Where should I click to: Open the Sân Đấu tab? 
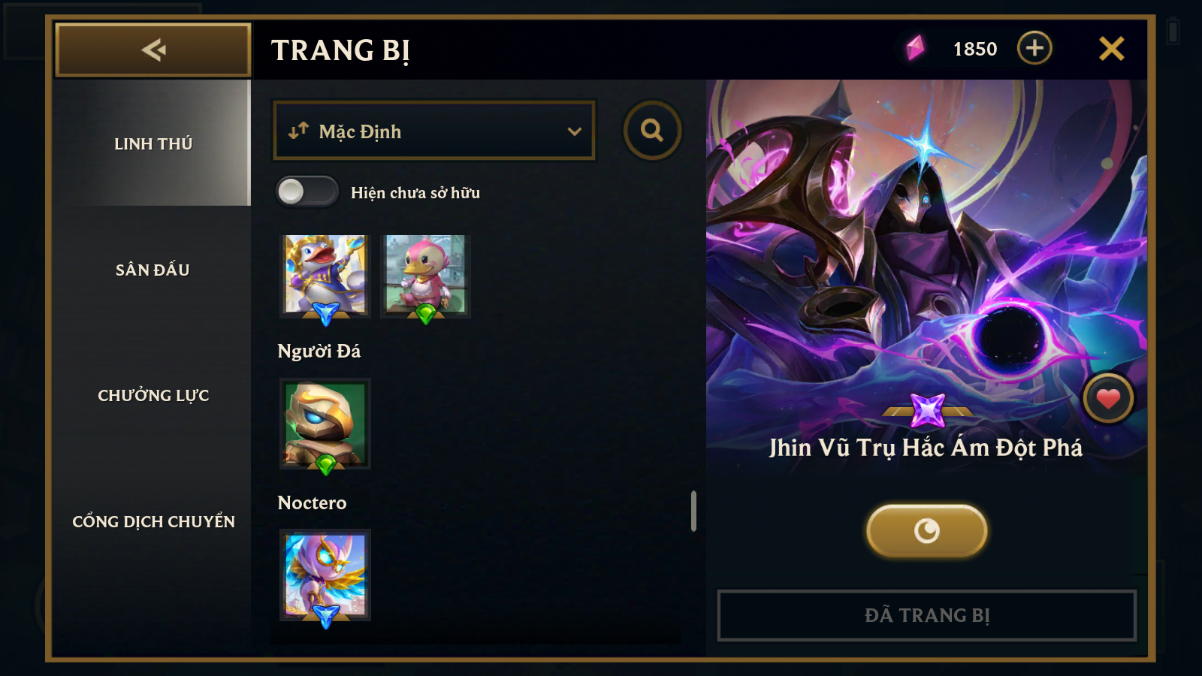153,269
